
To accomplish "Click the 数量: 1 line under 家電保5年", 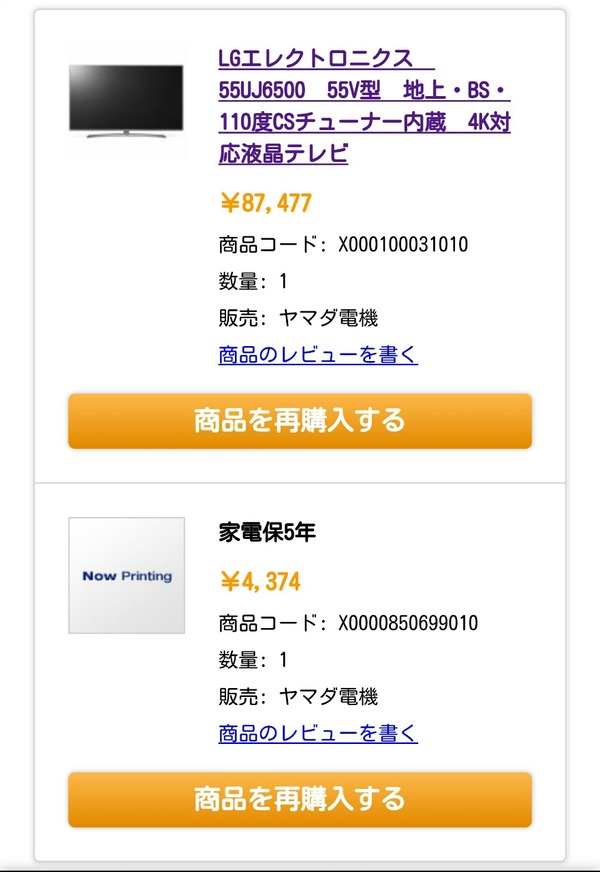I will [x=253, y=660].
